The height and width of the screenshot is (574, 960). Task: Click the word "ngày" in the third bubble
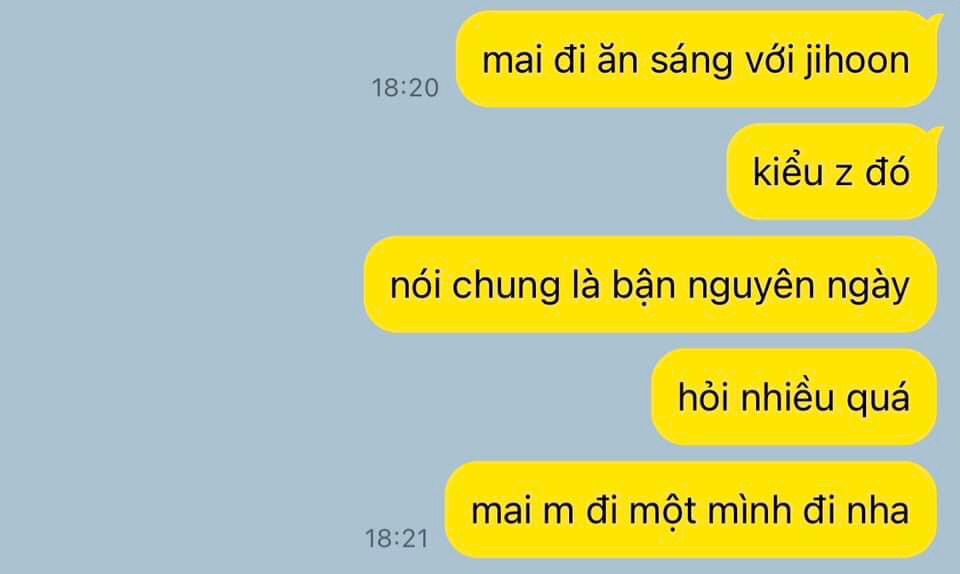tap(869, 286)
